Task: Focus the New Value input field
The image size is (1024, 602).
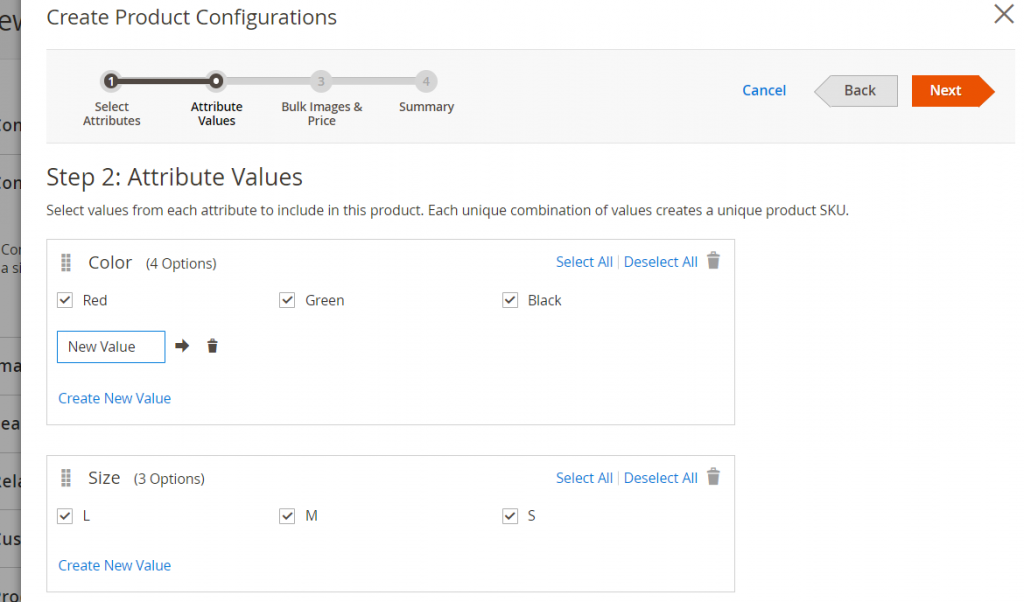Action: [x=110, y=346]
